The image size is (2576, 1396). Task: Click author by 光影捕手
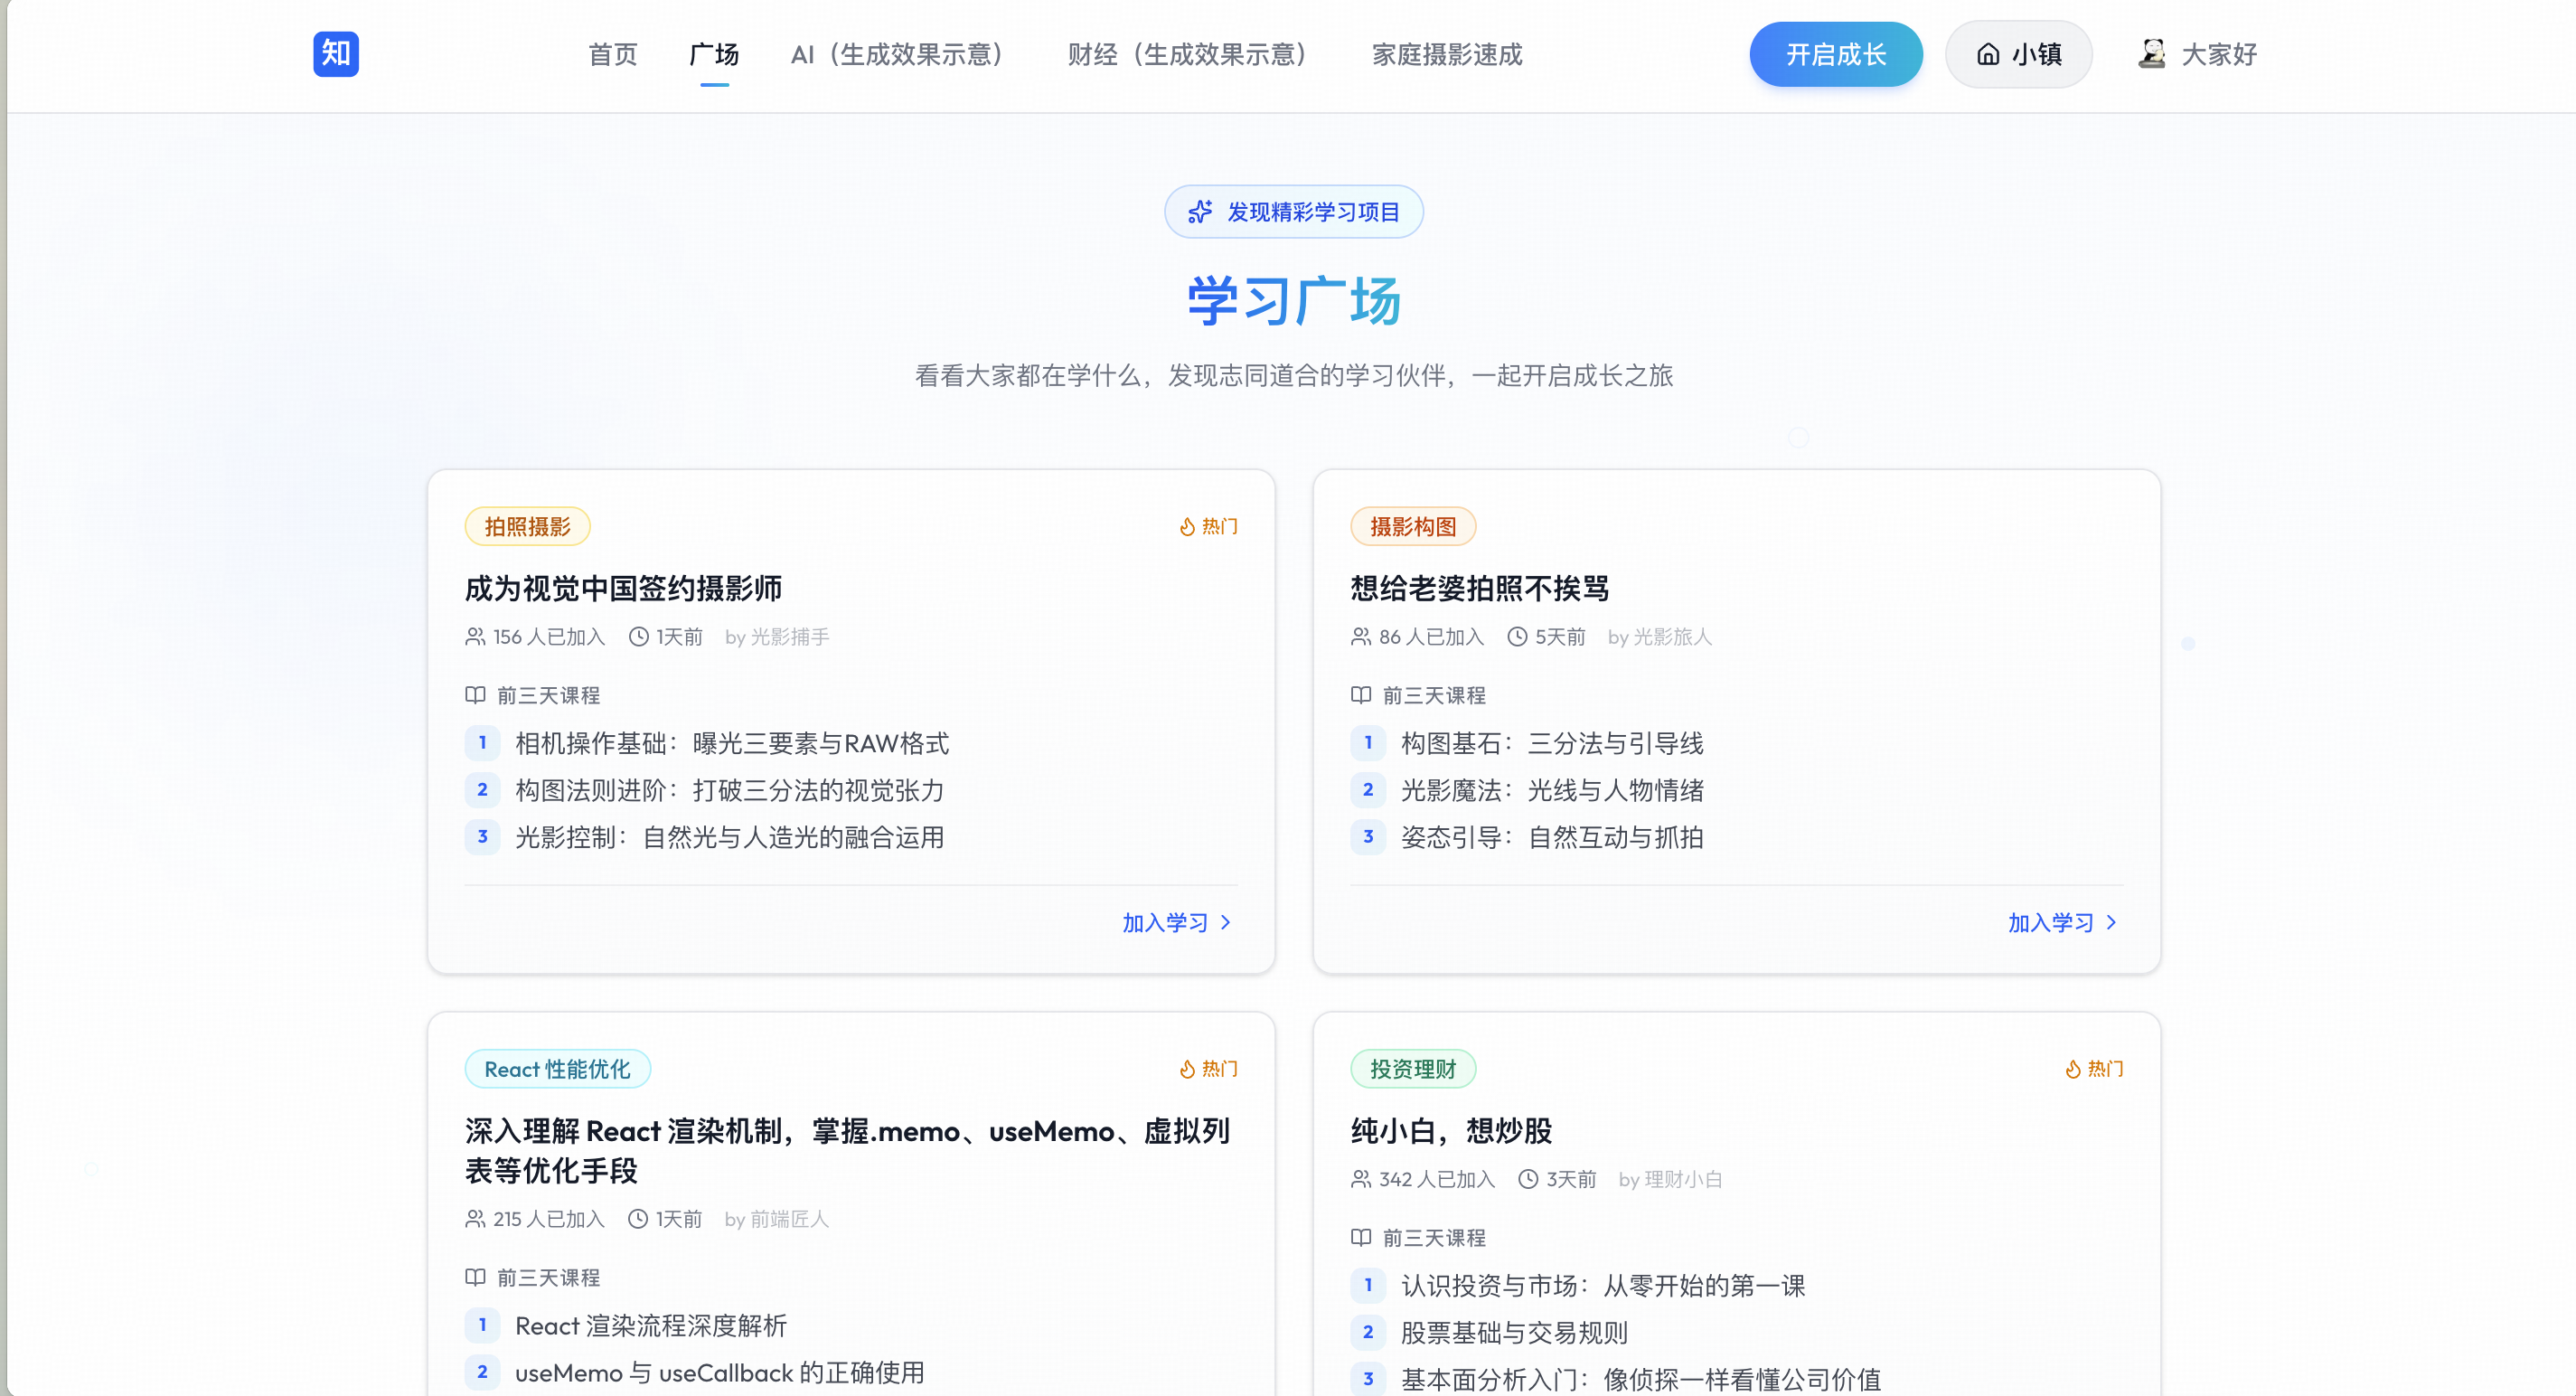[x=777, y=637]
